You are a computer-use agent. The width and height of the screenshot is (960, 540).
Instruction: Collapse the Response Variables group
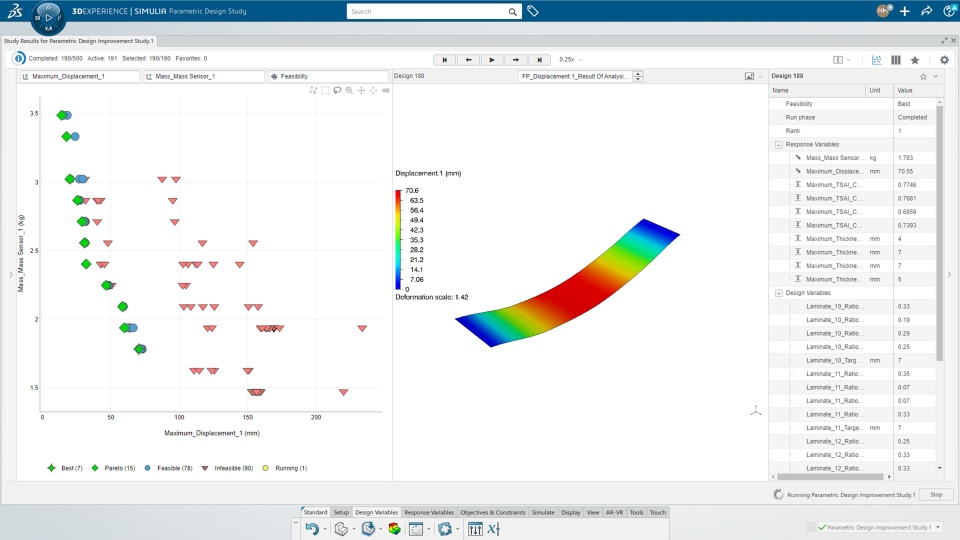779,145
